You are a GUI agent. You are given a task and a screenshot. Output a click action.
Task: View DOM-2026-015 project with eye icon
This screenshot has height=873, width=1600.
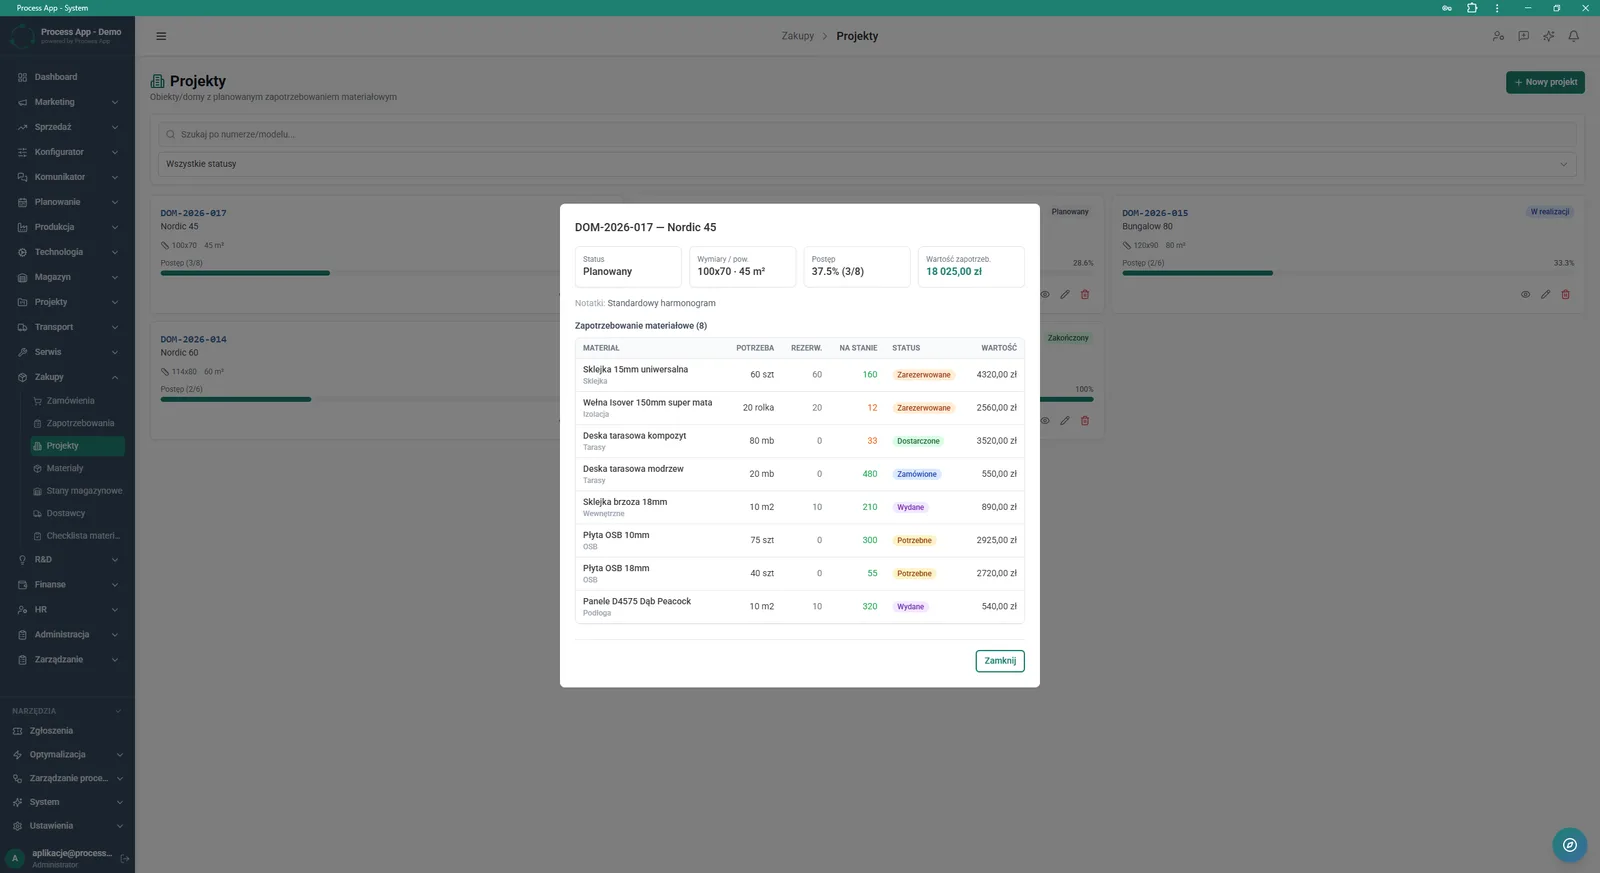coord(1525,294)
